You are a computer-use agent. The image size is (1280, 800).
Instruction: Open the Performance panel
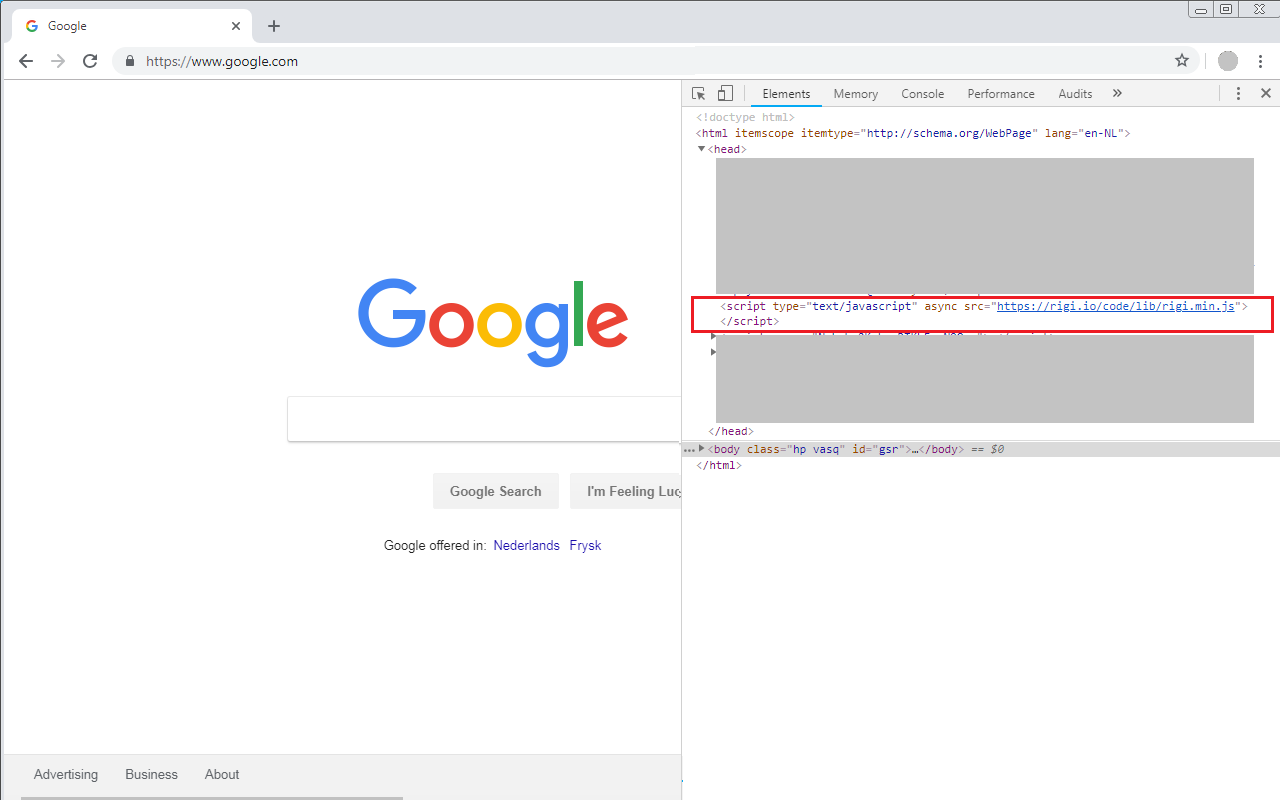1000,93
